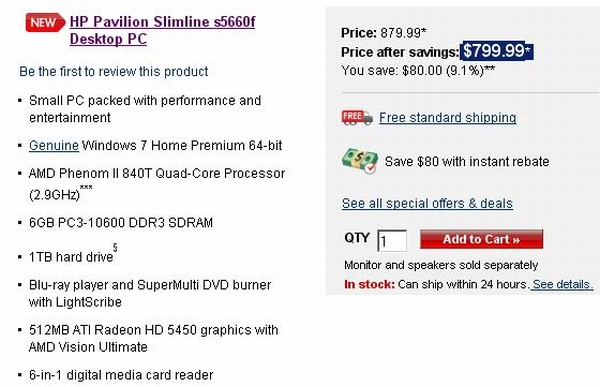
Task: Click Be the first to review link
Action: click(x=114, y=71)
